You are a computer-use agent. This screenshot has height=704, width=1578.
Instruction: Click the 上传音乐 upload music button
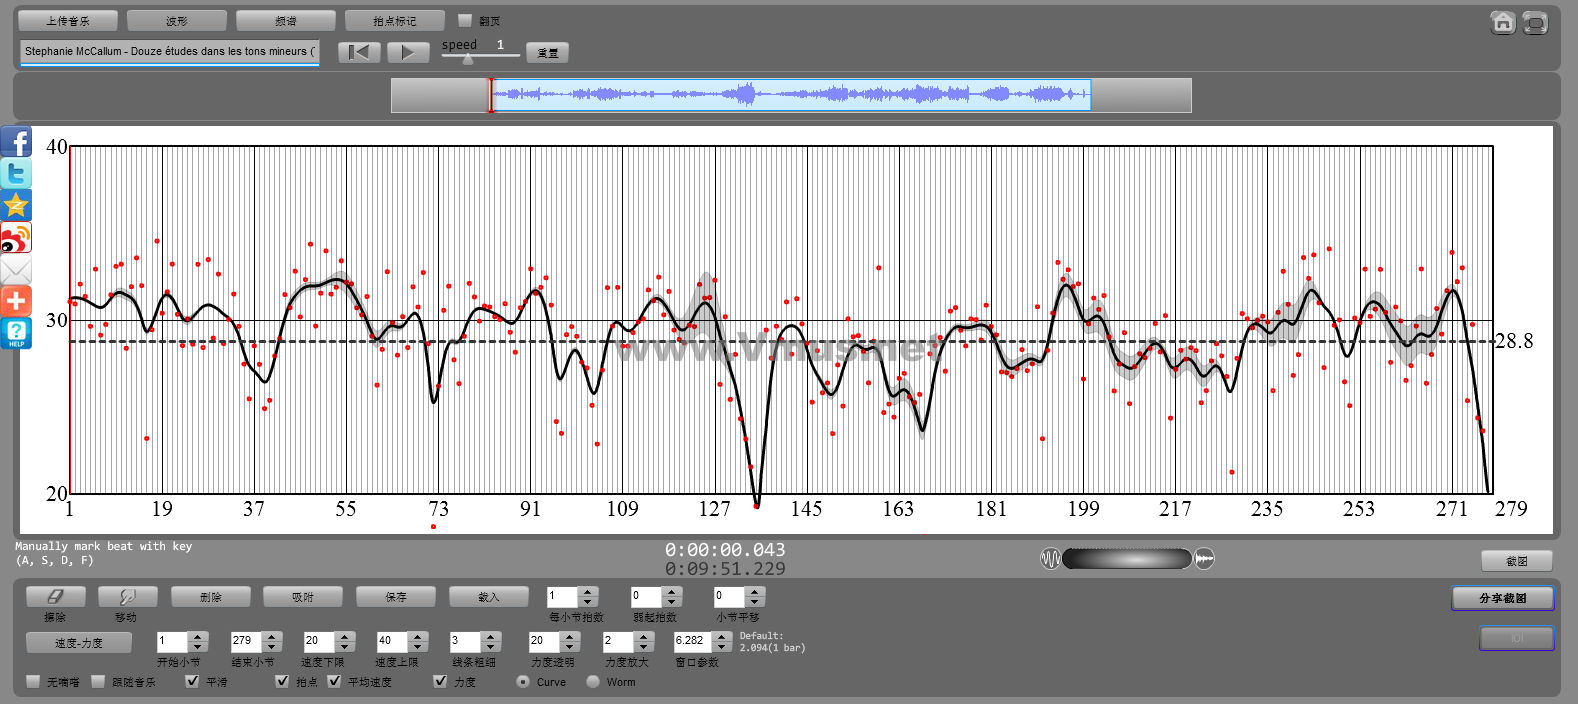click(x=68, y=21)
